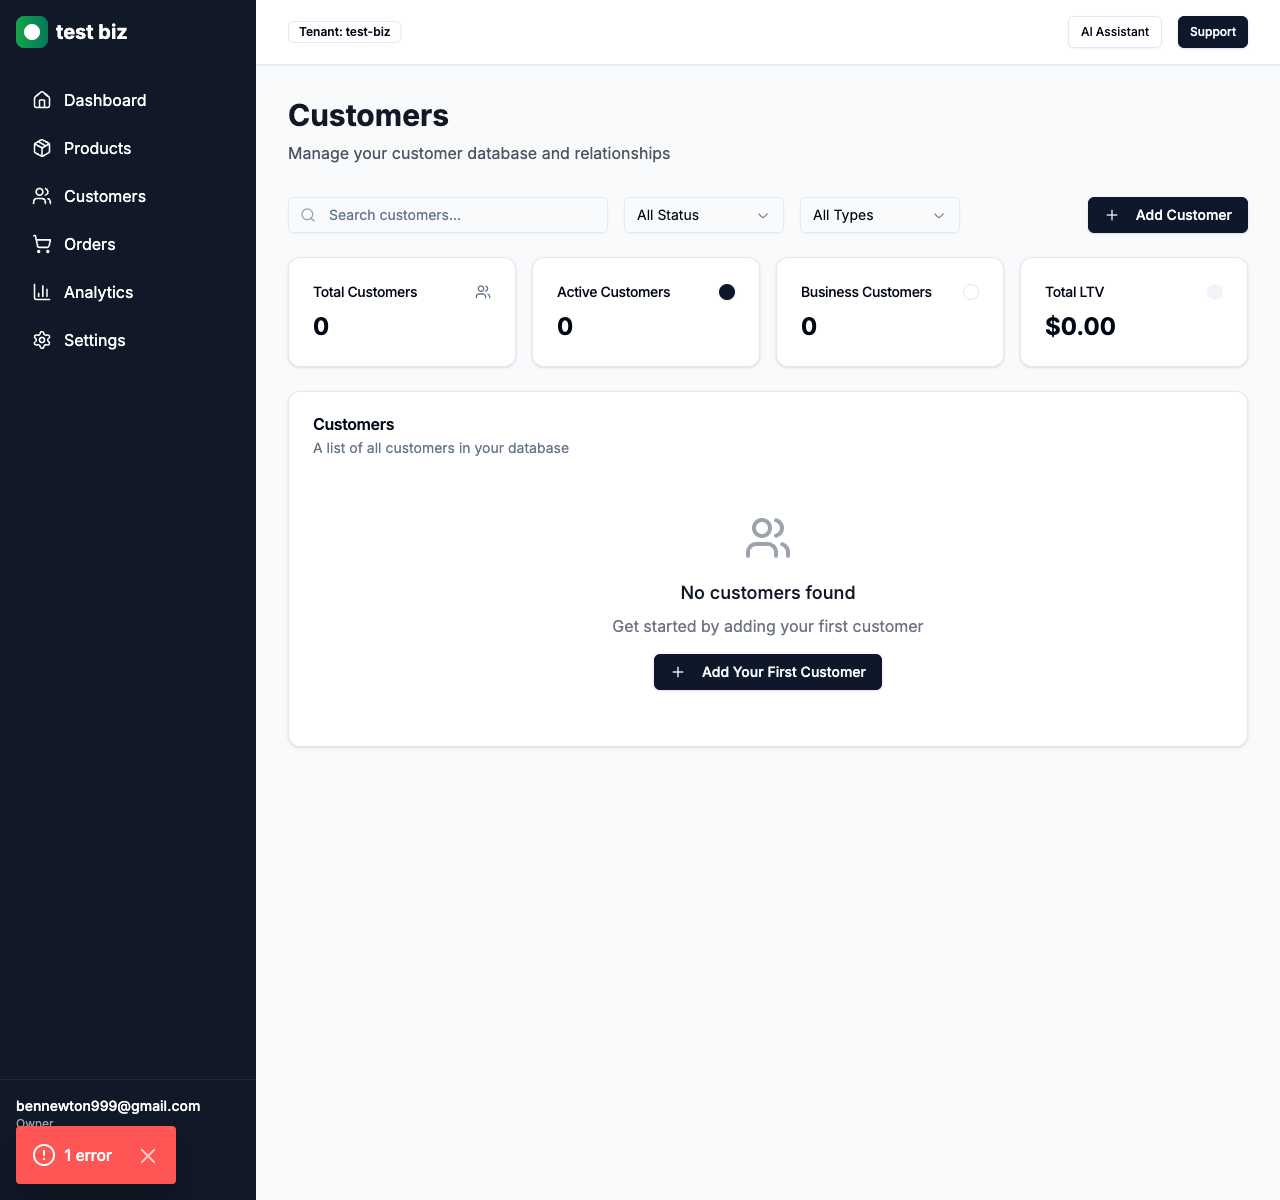Open Analytics via the bar chart icon
Viewport: 1280px width, 1200px height.
(x=42, y=292)
